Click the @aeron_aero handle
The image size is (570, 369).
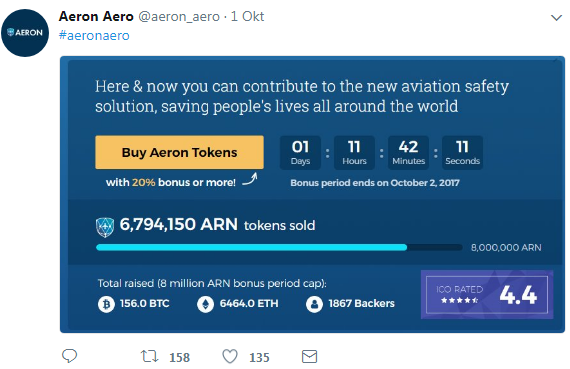(179, 17)
